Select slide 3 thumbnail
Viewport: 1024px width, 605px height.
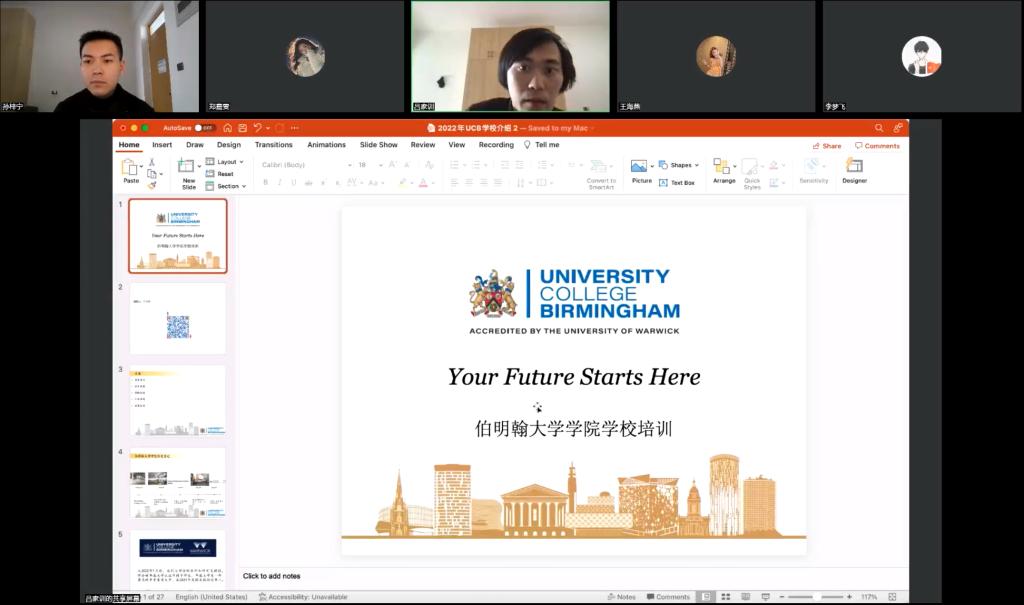pyautogui.click(x=178, y=401)
